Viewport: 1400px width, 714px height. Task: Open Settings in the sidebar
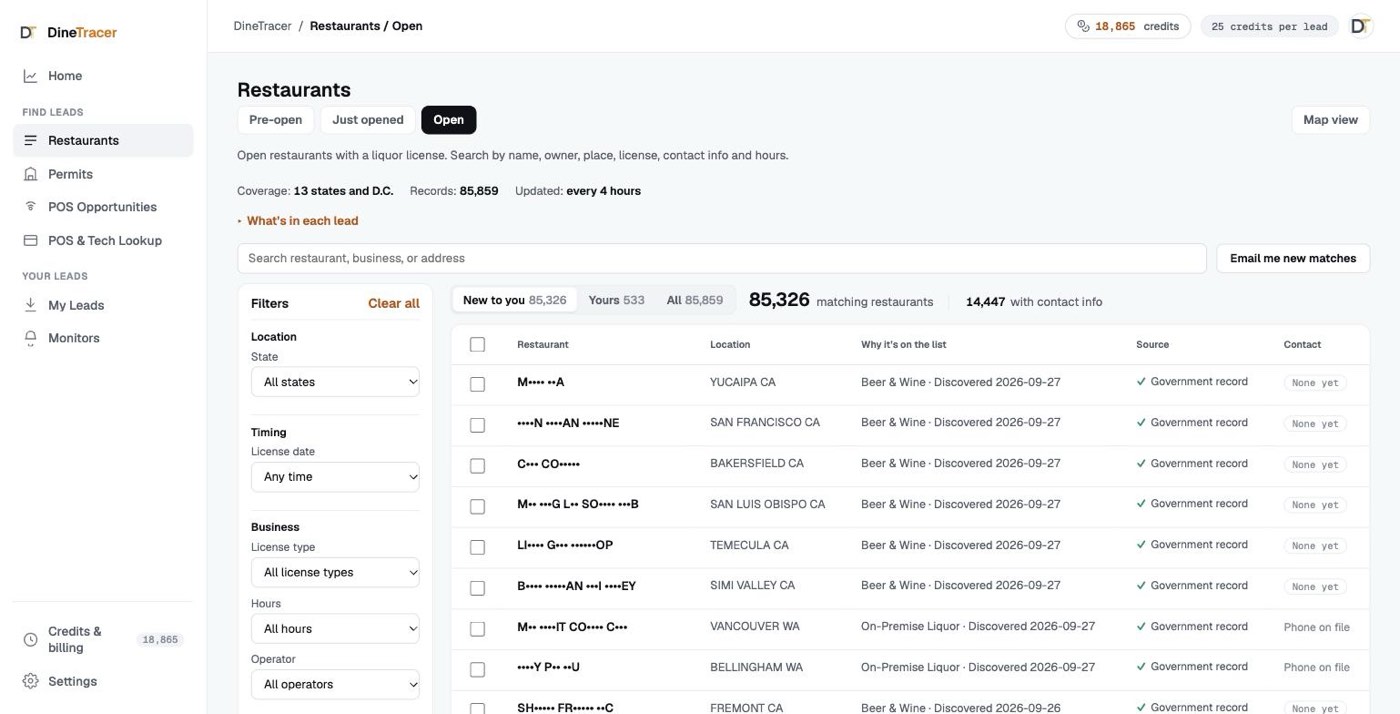[x=103, y=681]
